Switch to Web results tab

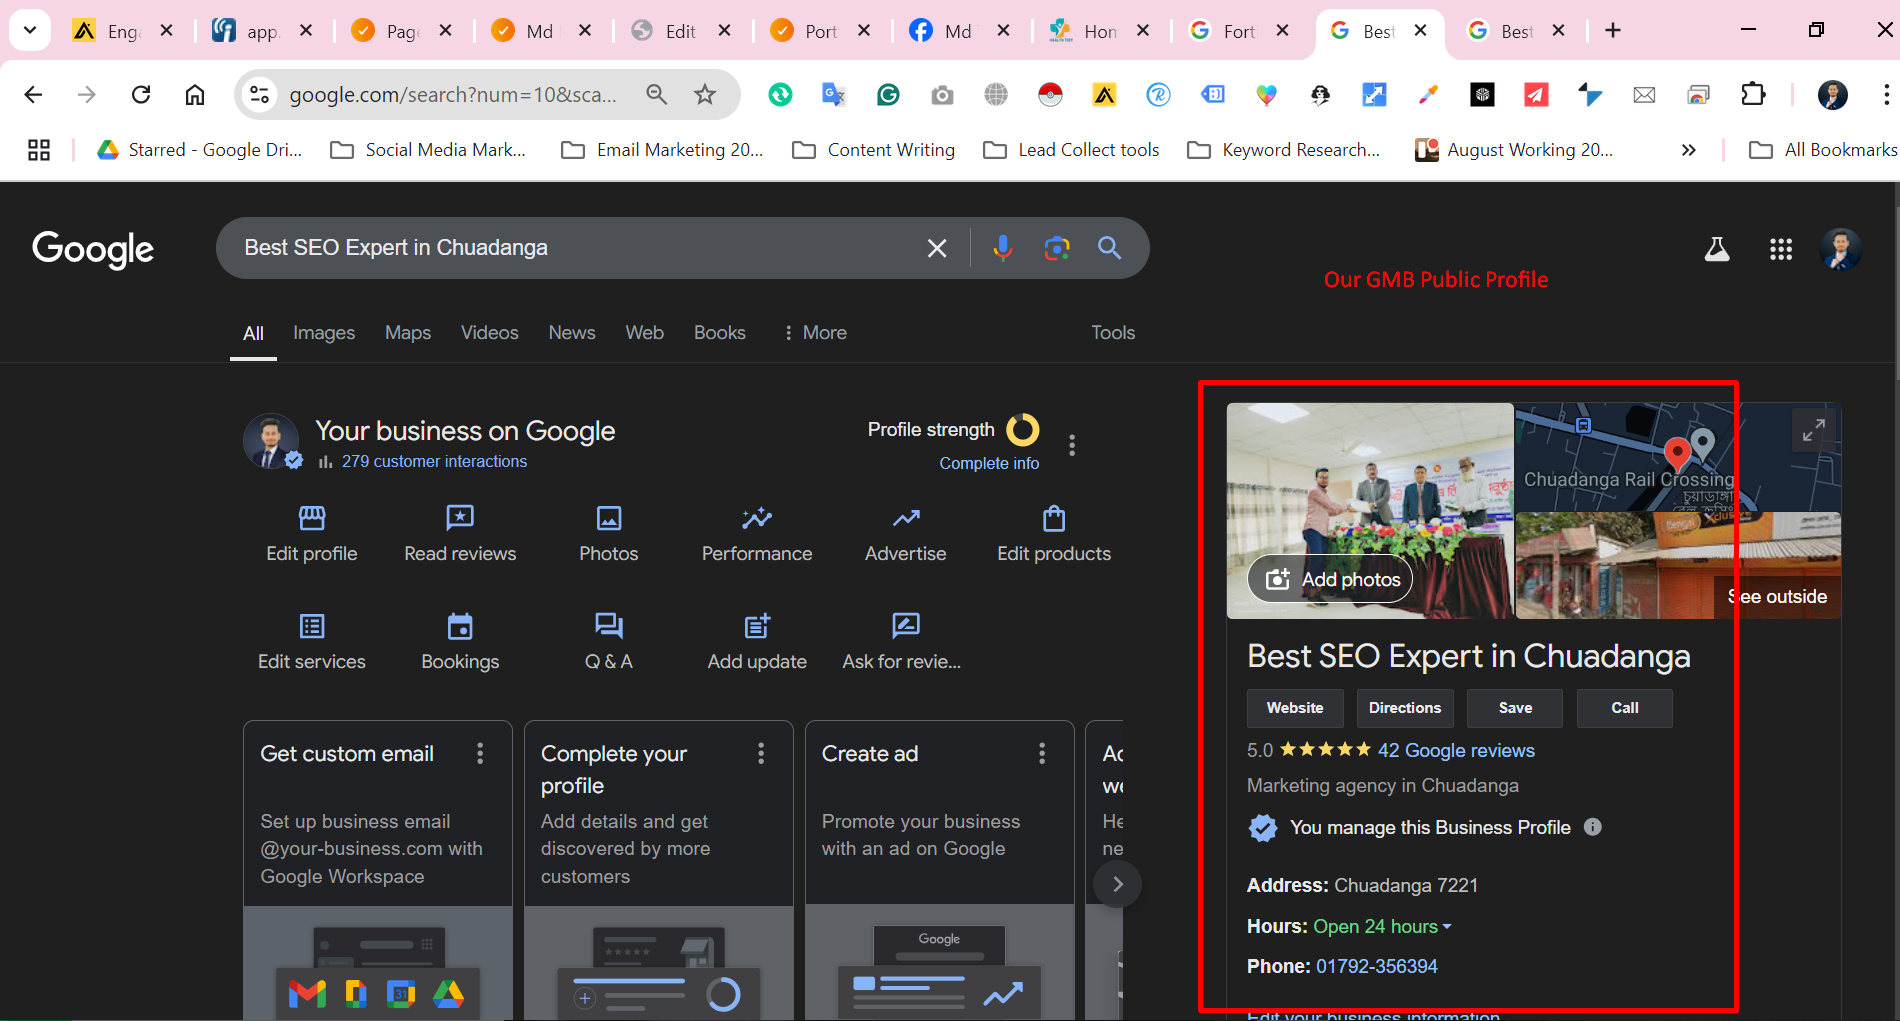coord(645,333)
